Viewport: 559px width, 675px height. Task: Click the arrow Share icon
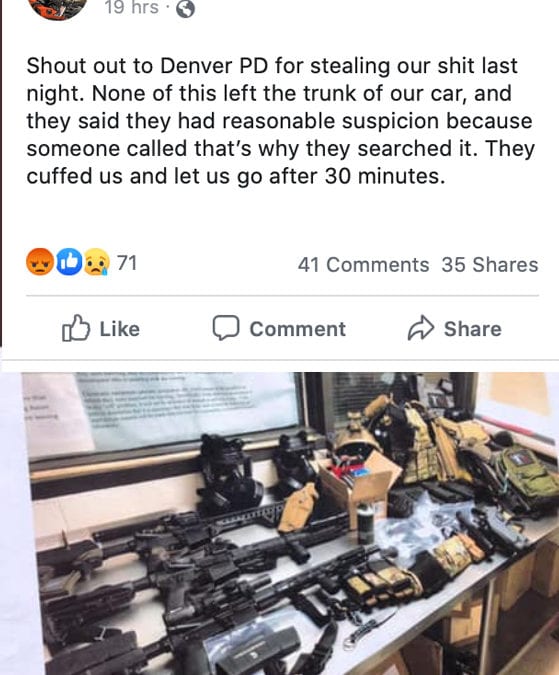[420, 328]
